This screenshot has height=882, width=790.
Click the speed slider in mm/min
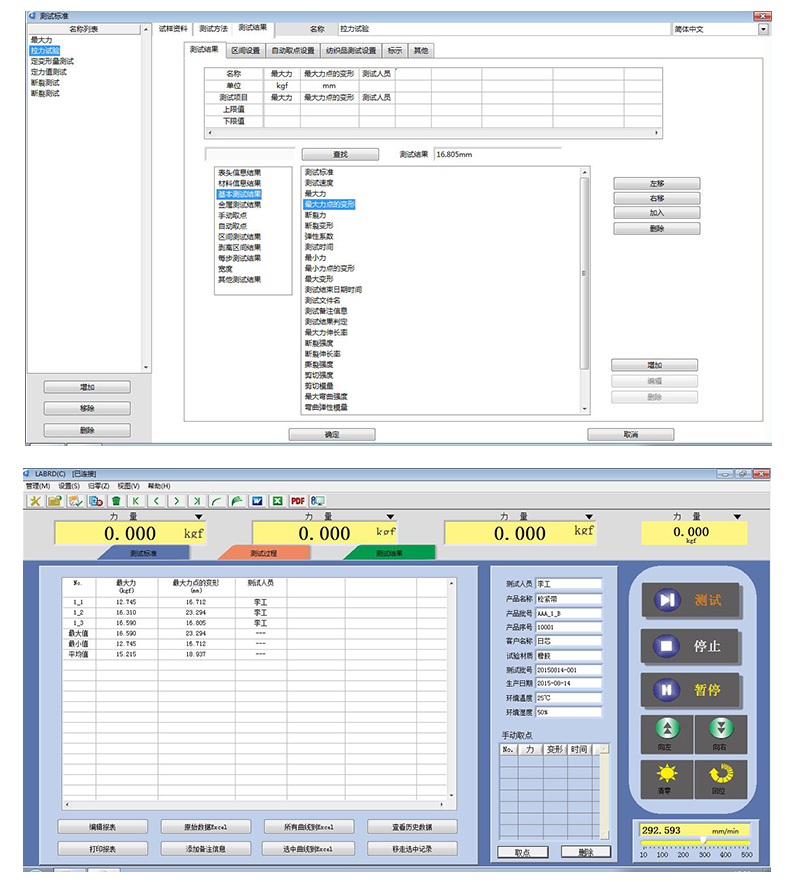click(695, 843)
